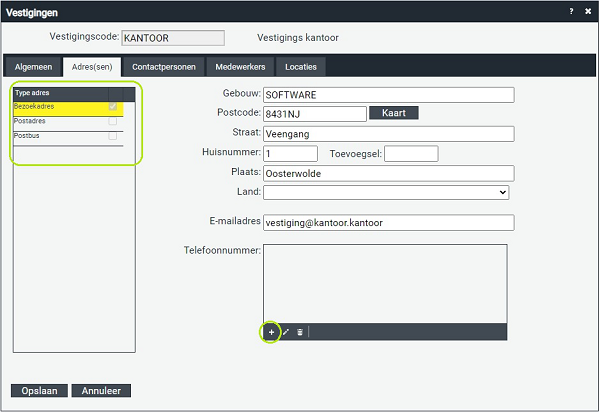The height and width of the screenshot is (412, 600).
Task: Click the Vestigingscode field with KANTOOR
Action: pyautogui.click(x=173, y=38)
